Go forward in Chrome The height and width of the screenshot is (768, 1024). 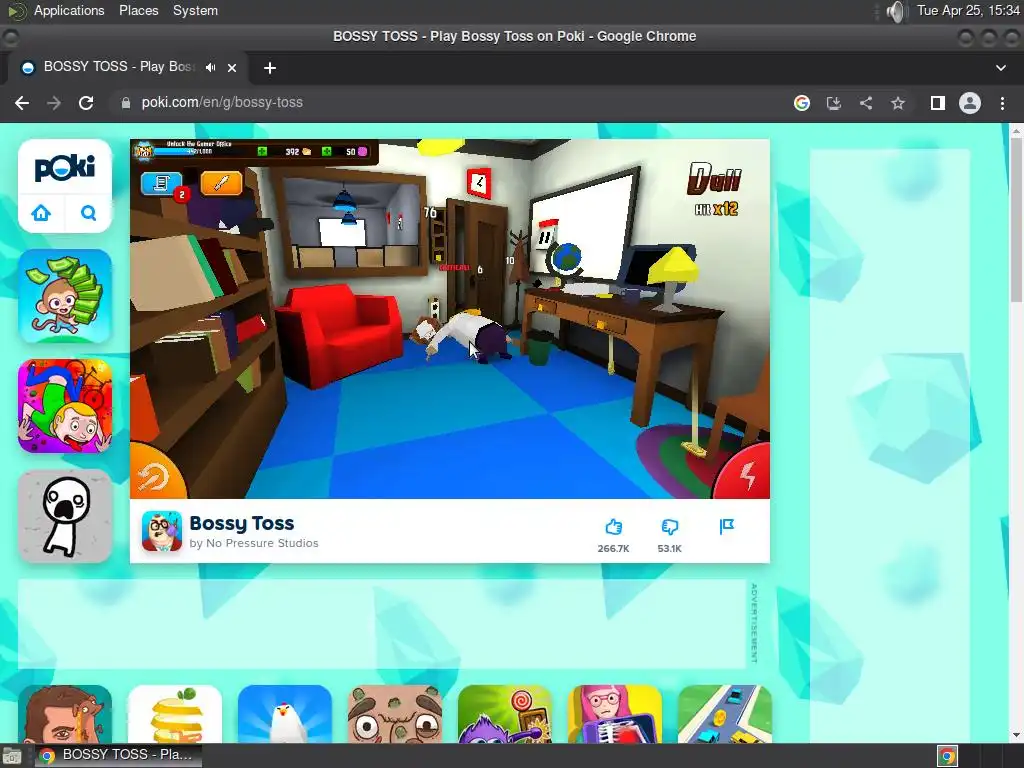pyautogui.click(x=54, y=103)
